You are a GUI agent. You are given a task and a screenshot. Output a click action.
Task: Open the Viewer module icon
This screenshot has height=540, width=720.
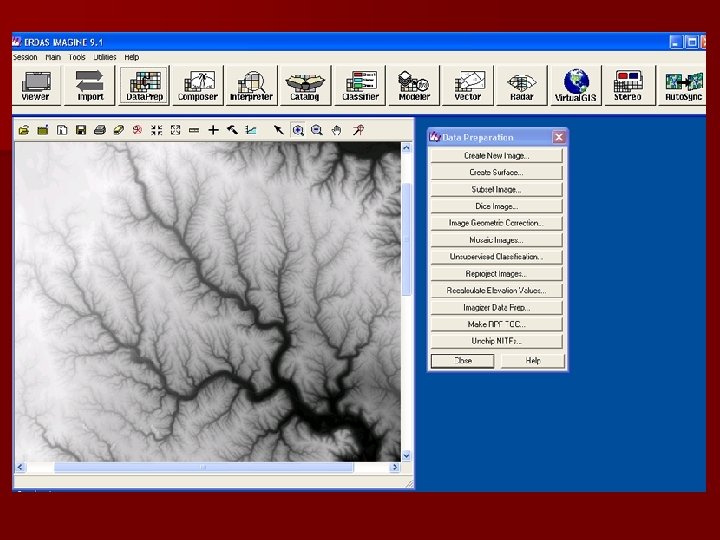[x=37, y=84]
